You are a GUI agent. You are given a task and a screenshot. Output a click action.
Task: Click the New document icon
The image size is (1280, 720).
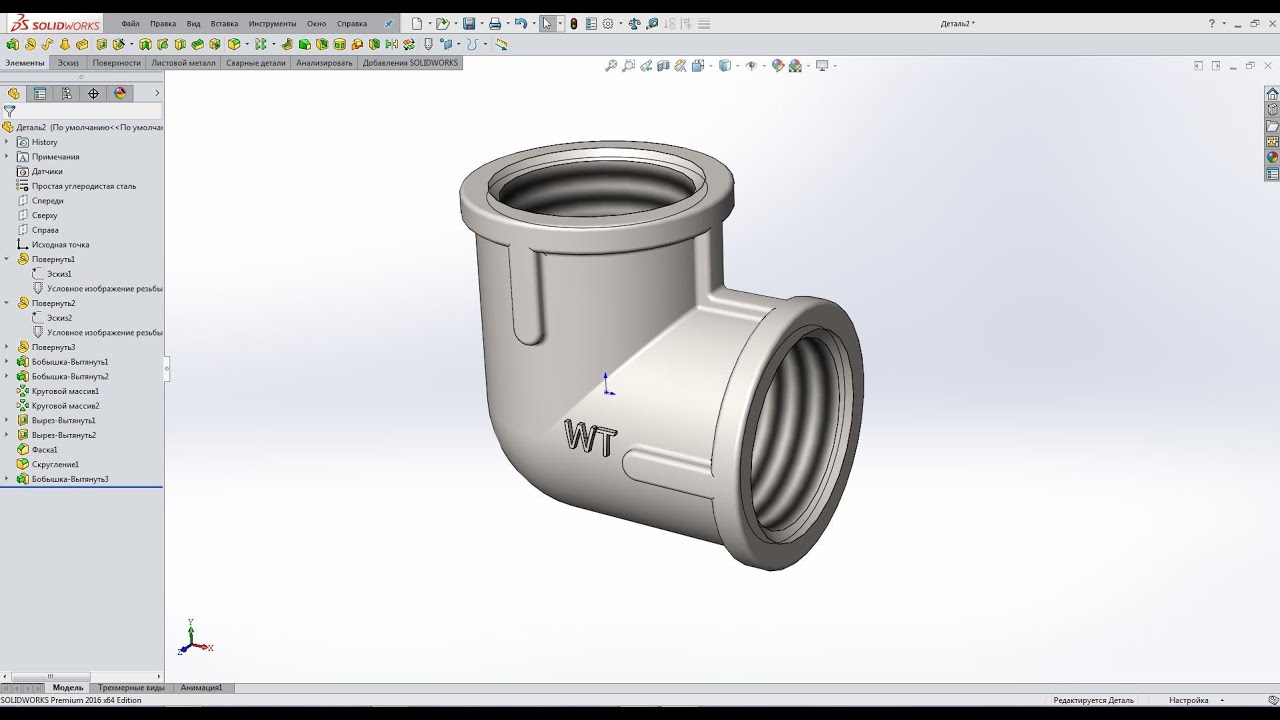click(417, 23)
